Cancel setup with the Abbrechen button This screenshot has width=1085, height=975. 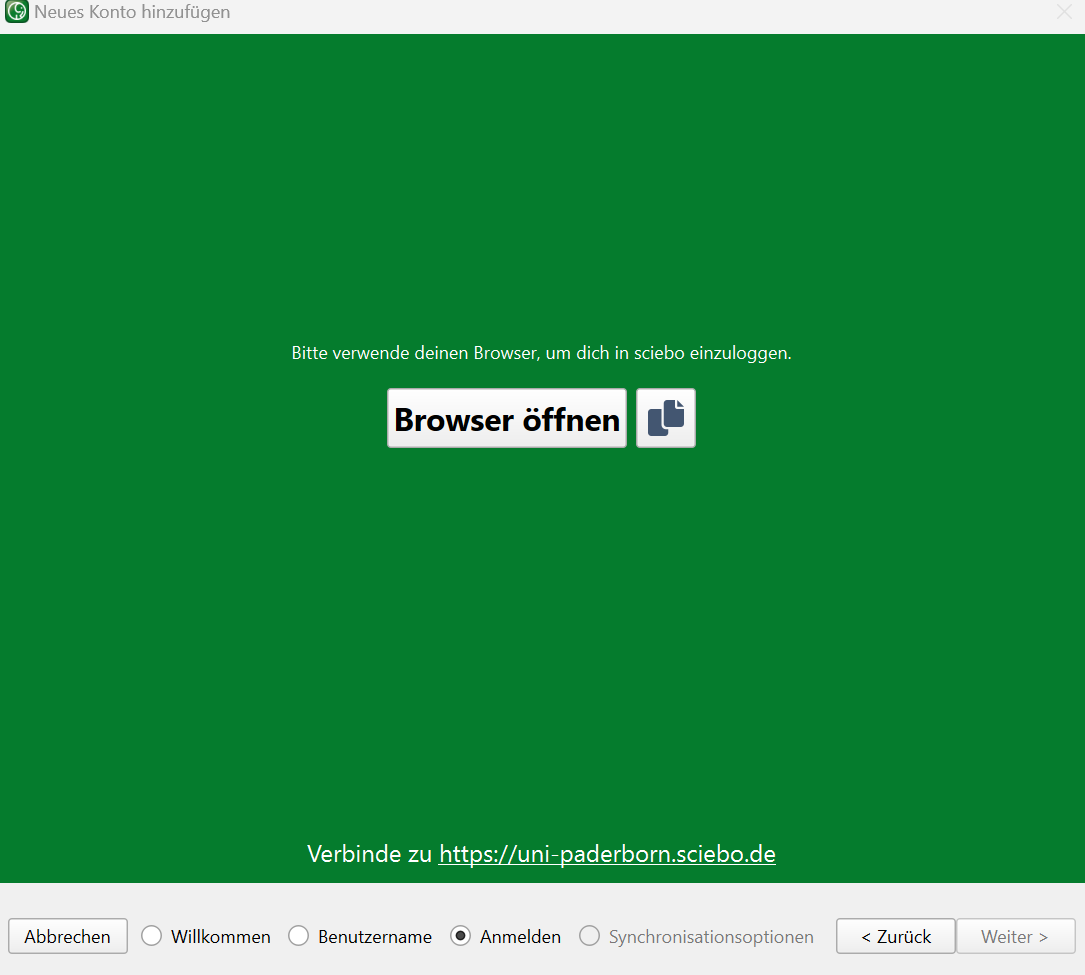click(x=68, y=937)
